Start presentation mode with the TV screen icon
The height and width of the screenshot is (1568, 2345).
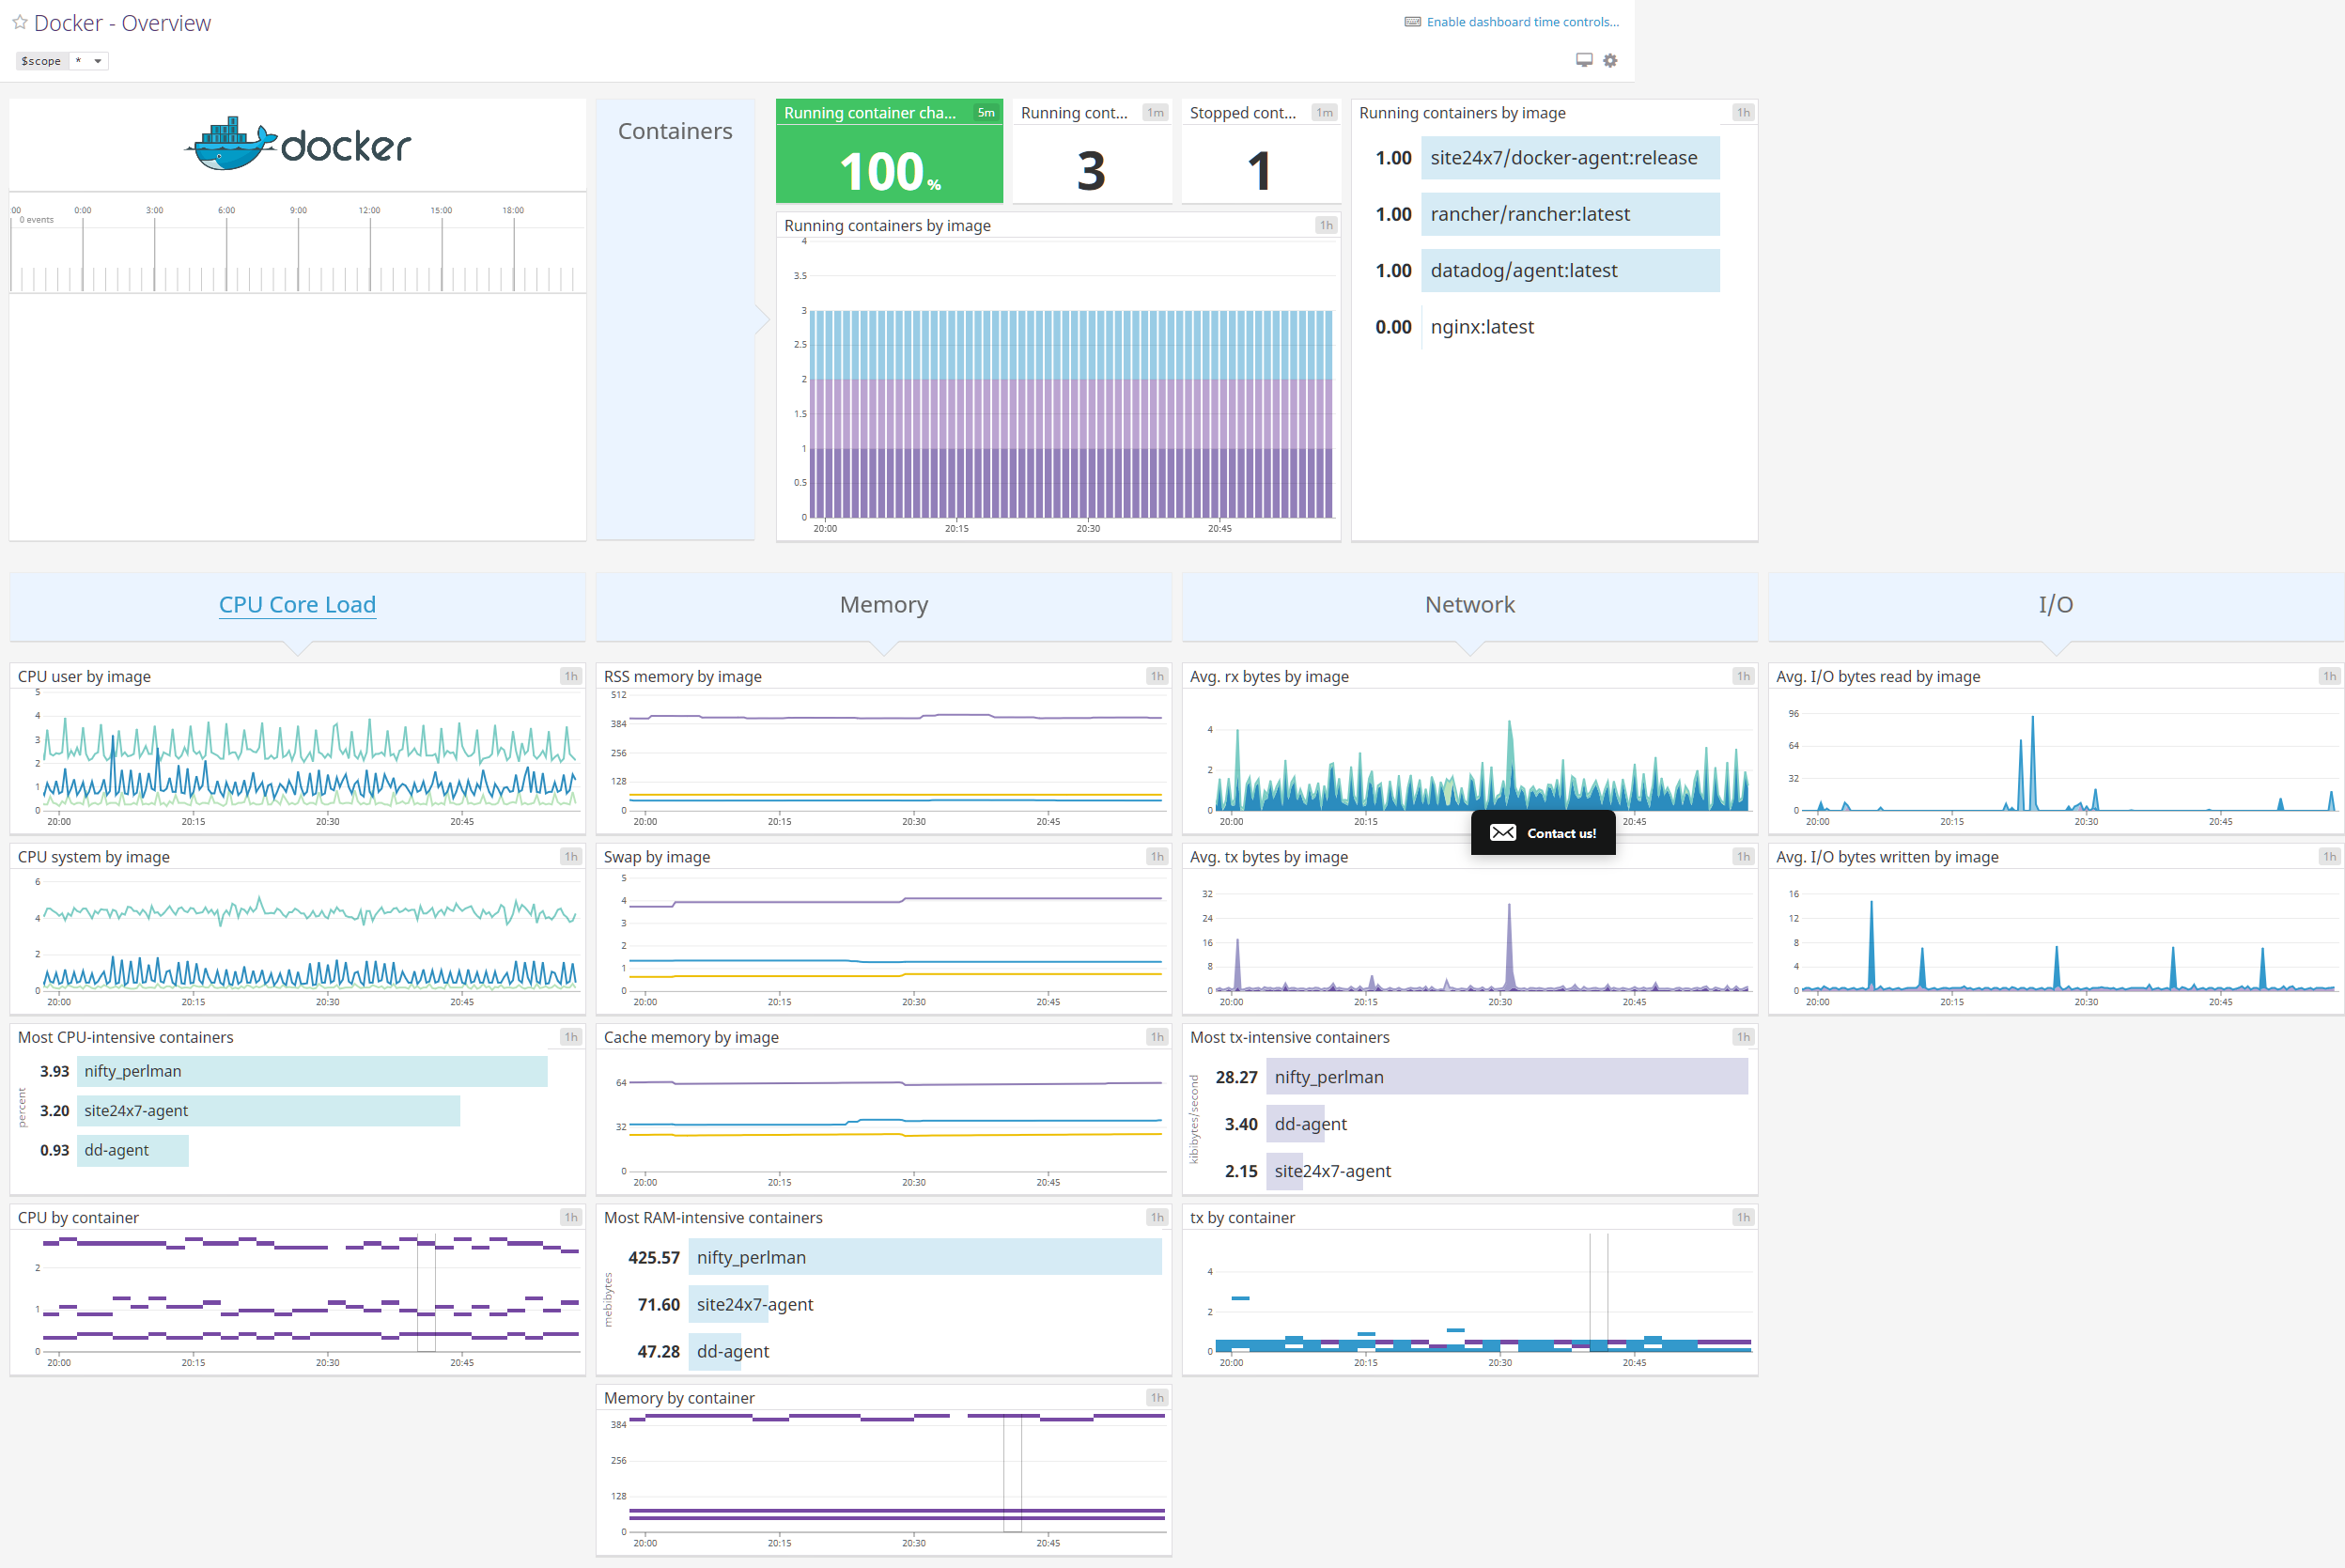[1583, 60]
